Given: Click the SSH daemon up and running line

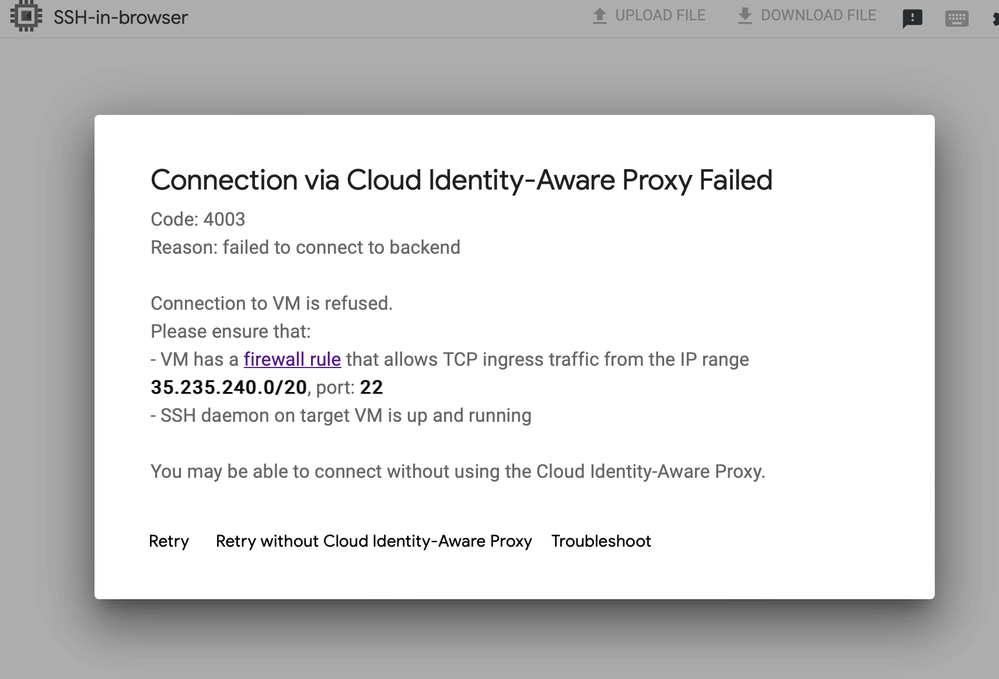Looking at the screenshot, I should [x=341, y=415].
